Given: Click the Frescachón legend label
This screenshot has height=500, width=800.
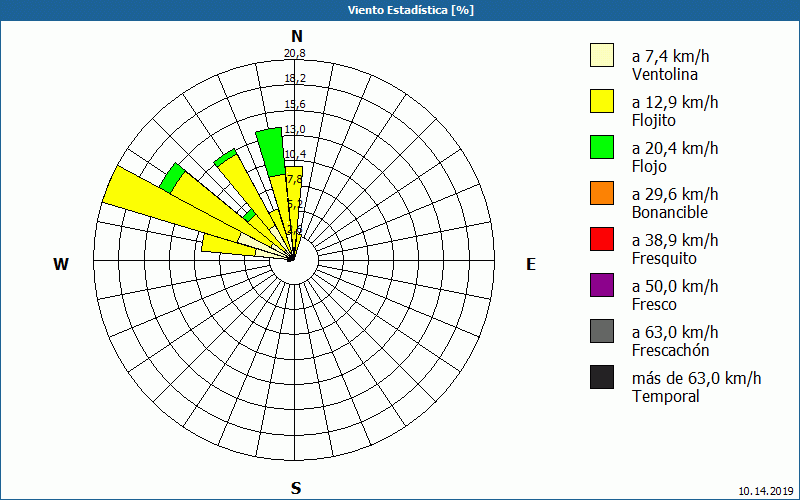Looking at the screenshot, I should coord(670,350).
